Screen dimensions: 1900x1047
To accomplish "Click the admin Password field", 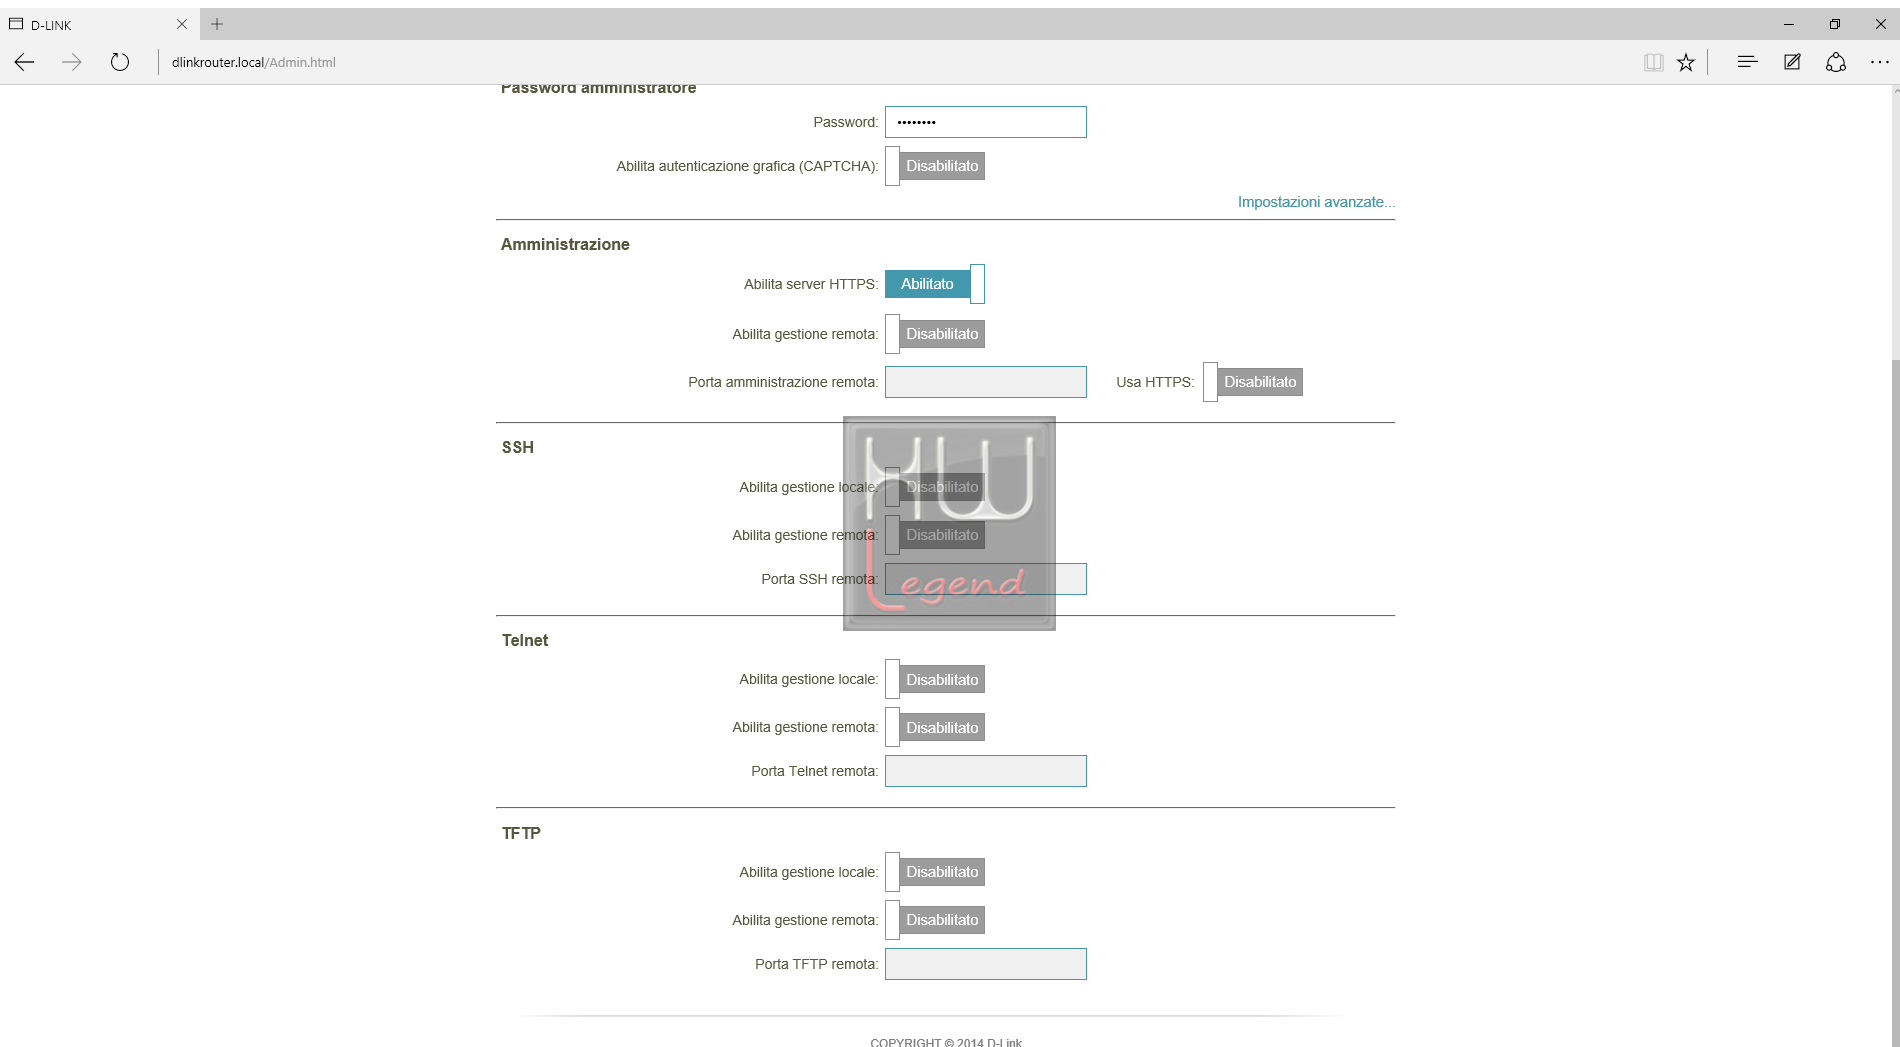I will [x=985, y=122].
